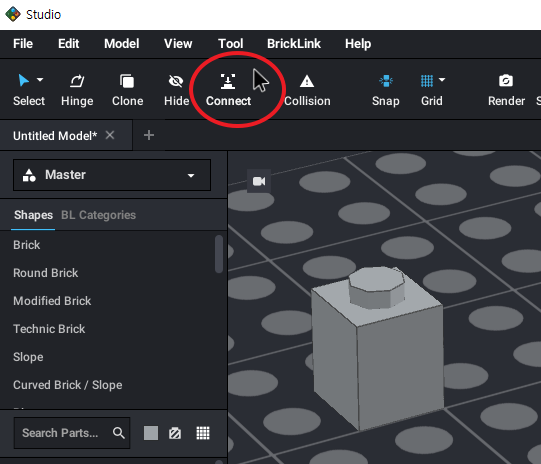Click the parts category list scrollbar
Viewport: 541px width, 464px height.
(x=219, y=254)
